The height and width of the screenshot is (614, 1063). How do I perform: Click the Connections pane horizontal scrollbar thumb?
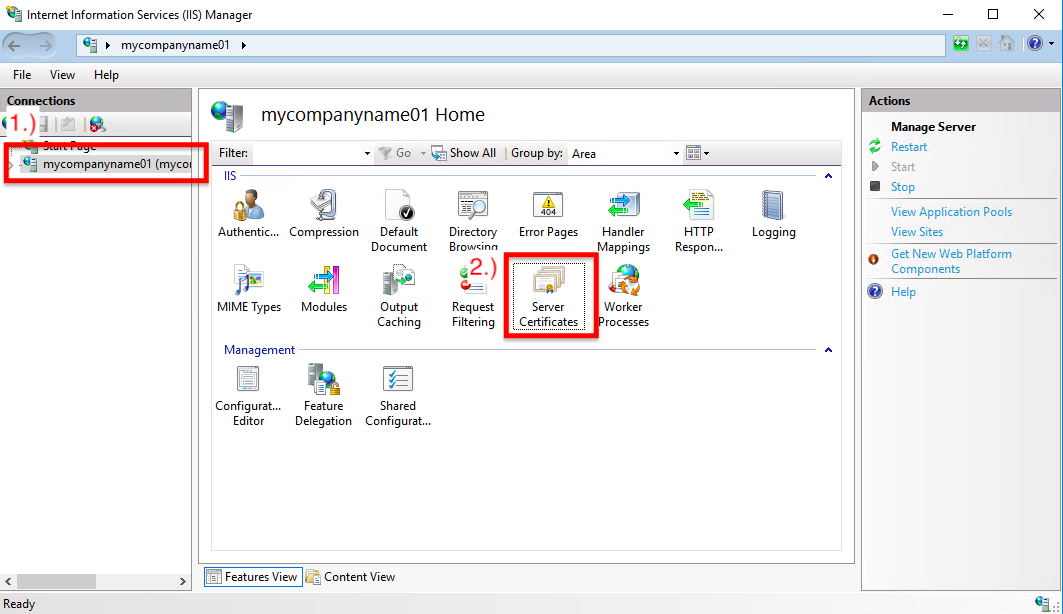[x=56, y=581]
